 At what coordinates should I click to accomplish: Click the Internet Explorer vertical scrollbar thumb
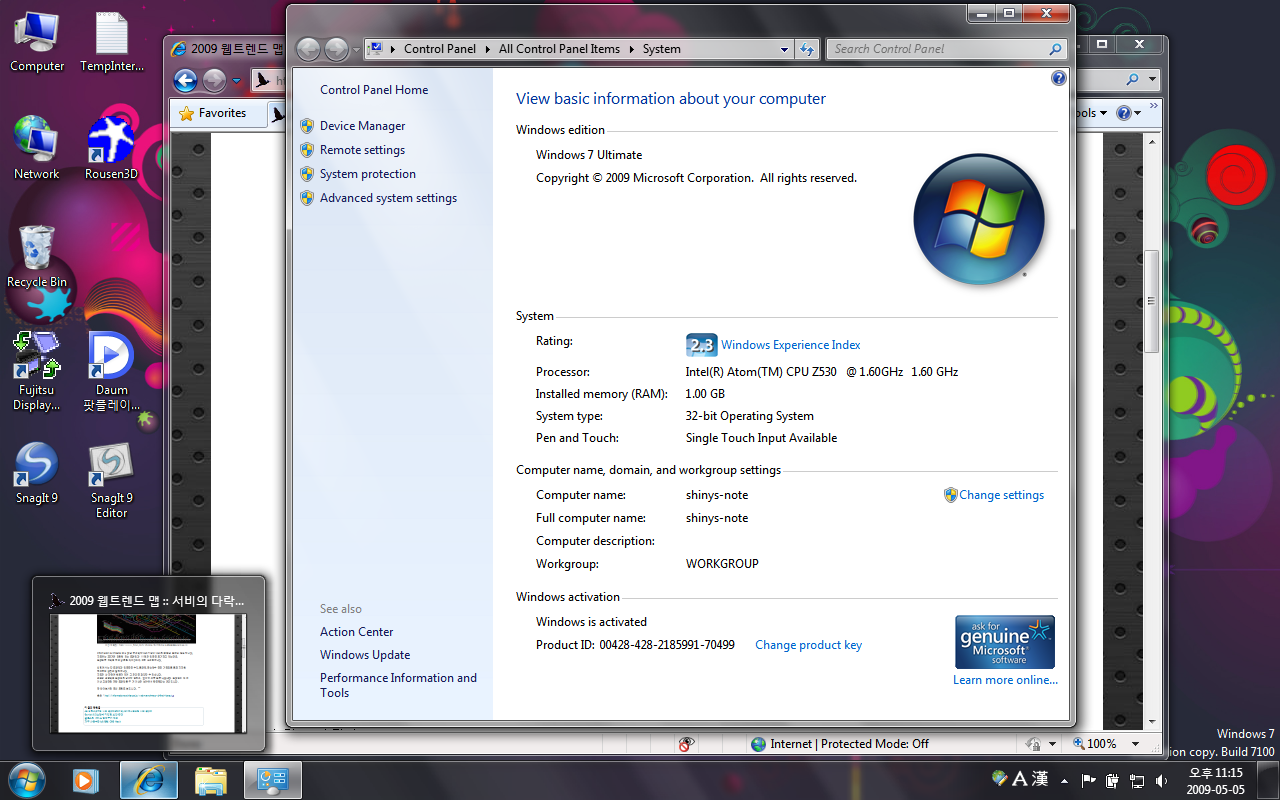(1151, 300)
